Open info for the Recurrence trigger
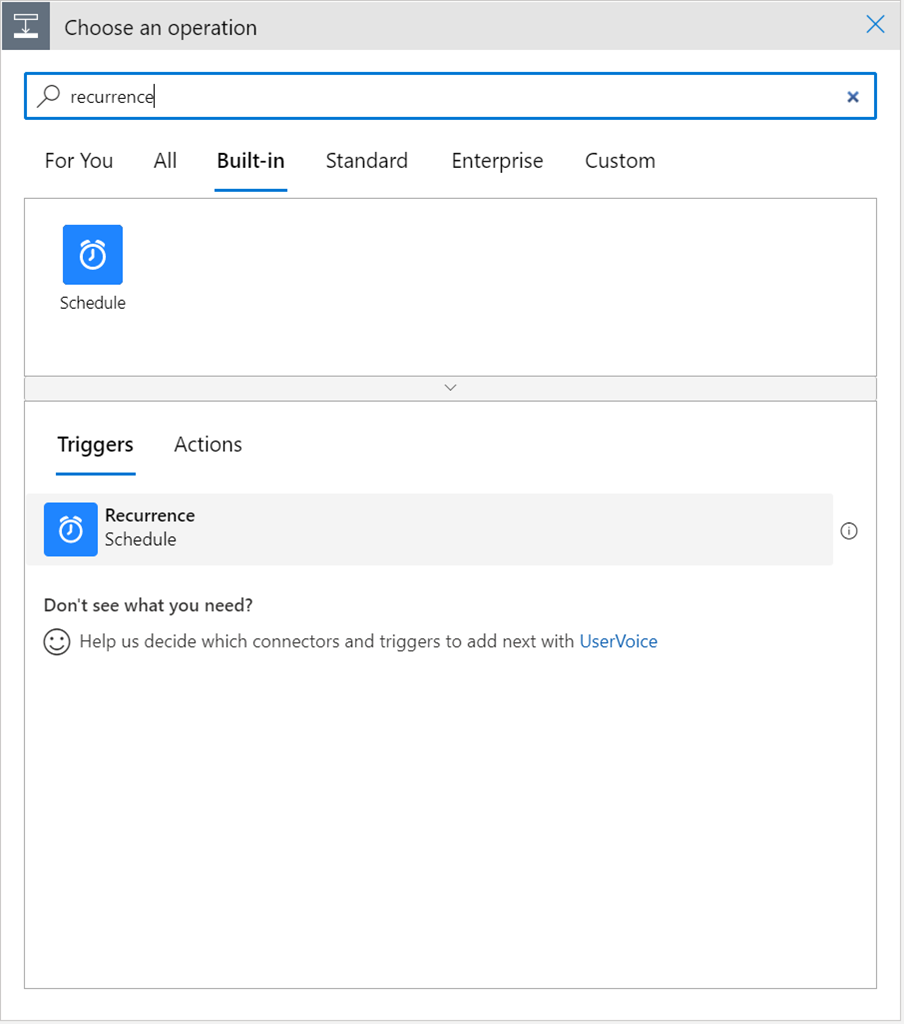The image size is (904, 1024). click(x=849, y=531)
